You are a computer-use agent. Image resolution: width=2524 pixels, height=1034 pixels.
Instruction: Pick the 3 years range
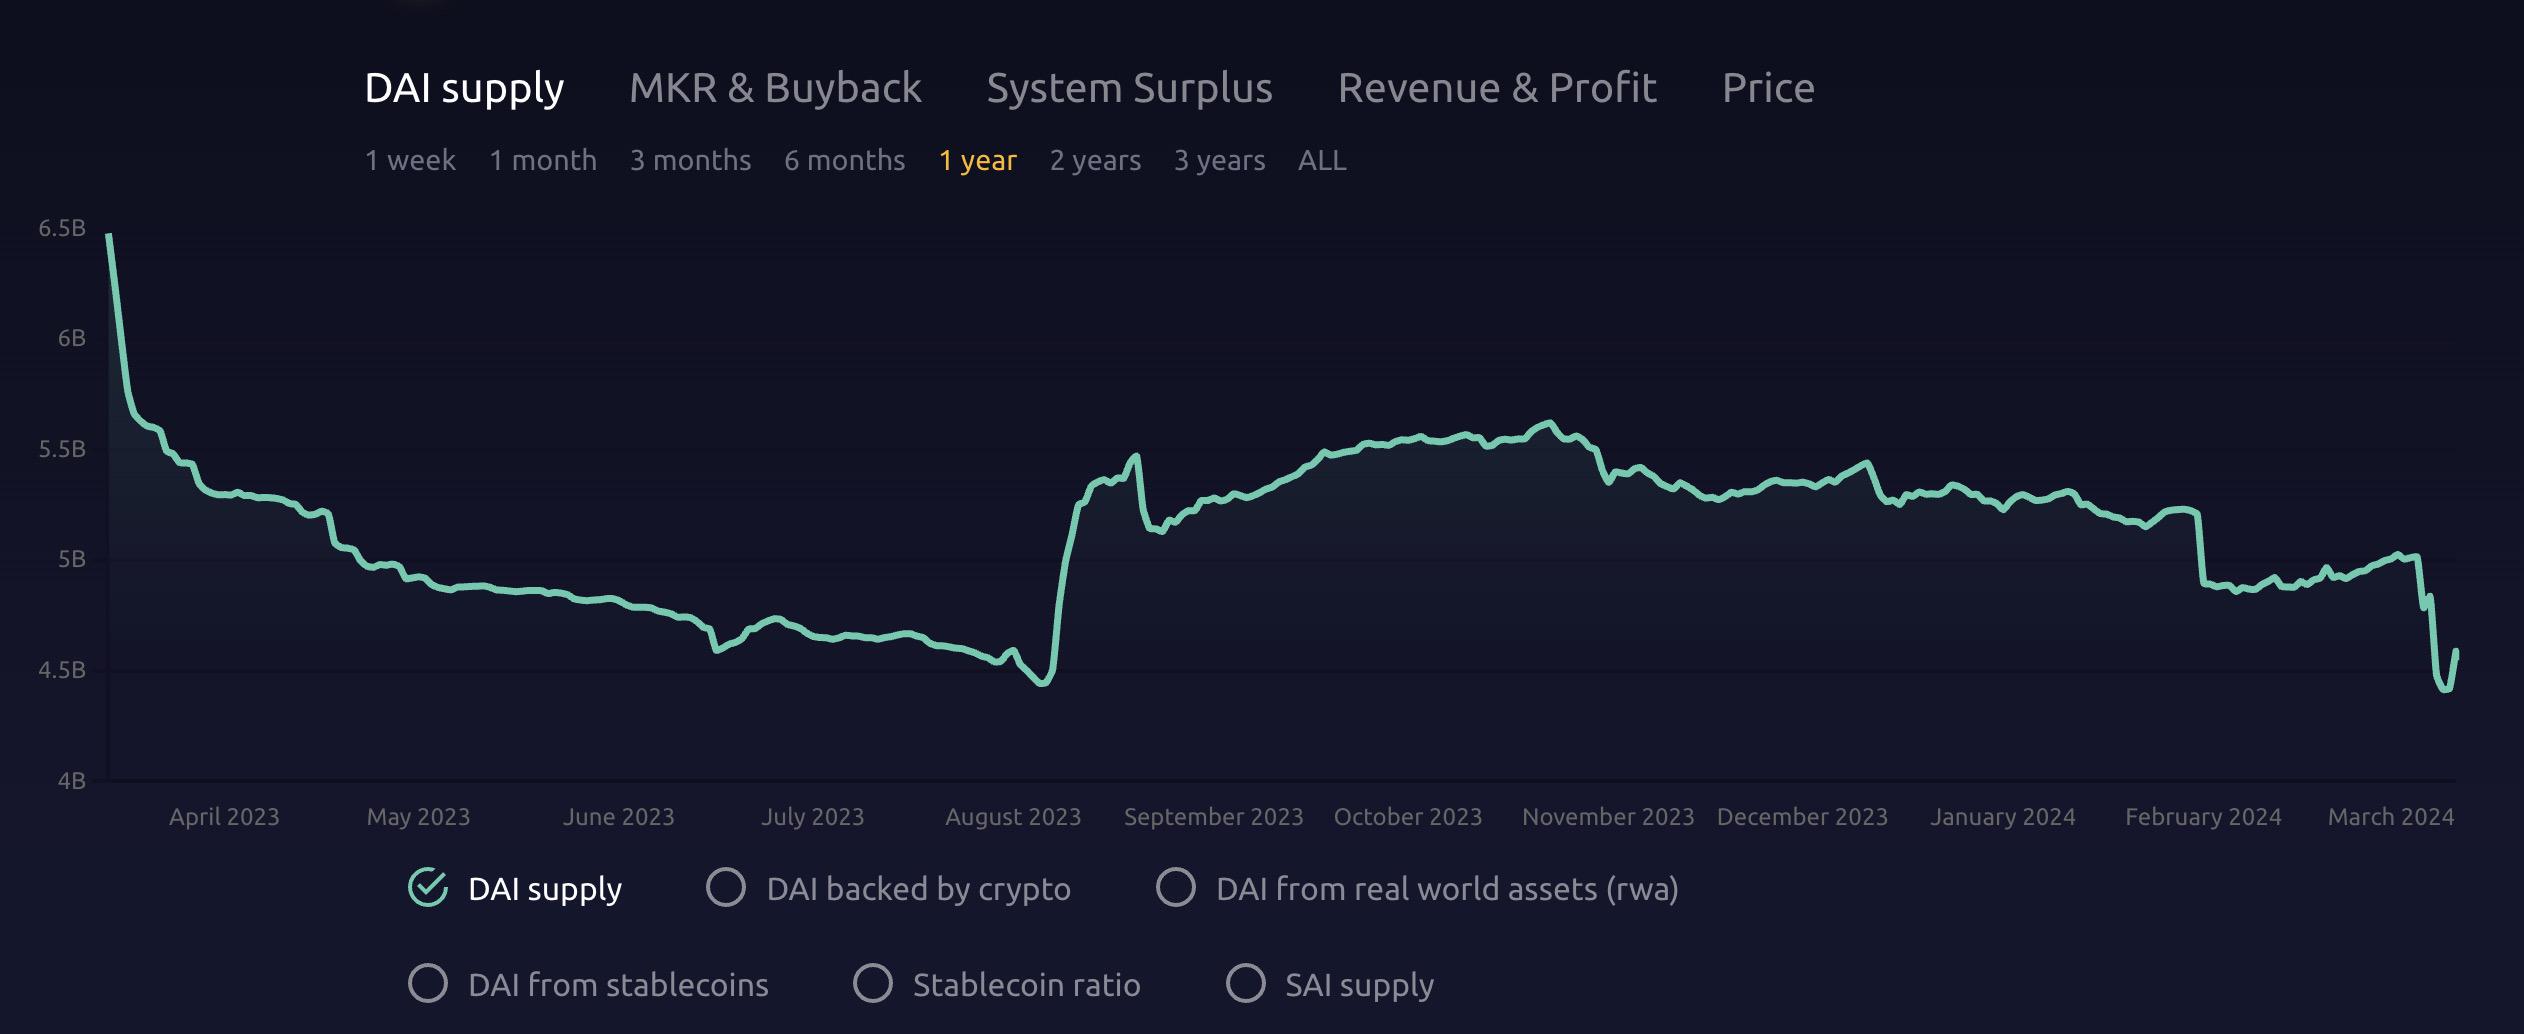pos(1219,160)
